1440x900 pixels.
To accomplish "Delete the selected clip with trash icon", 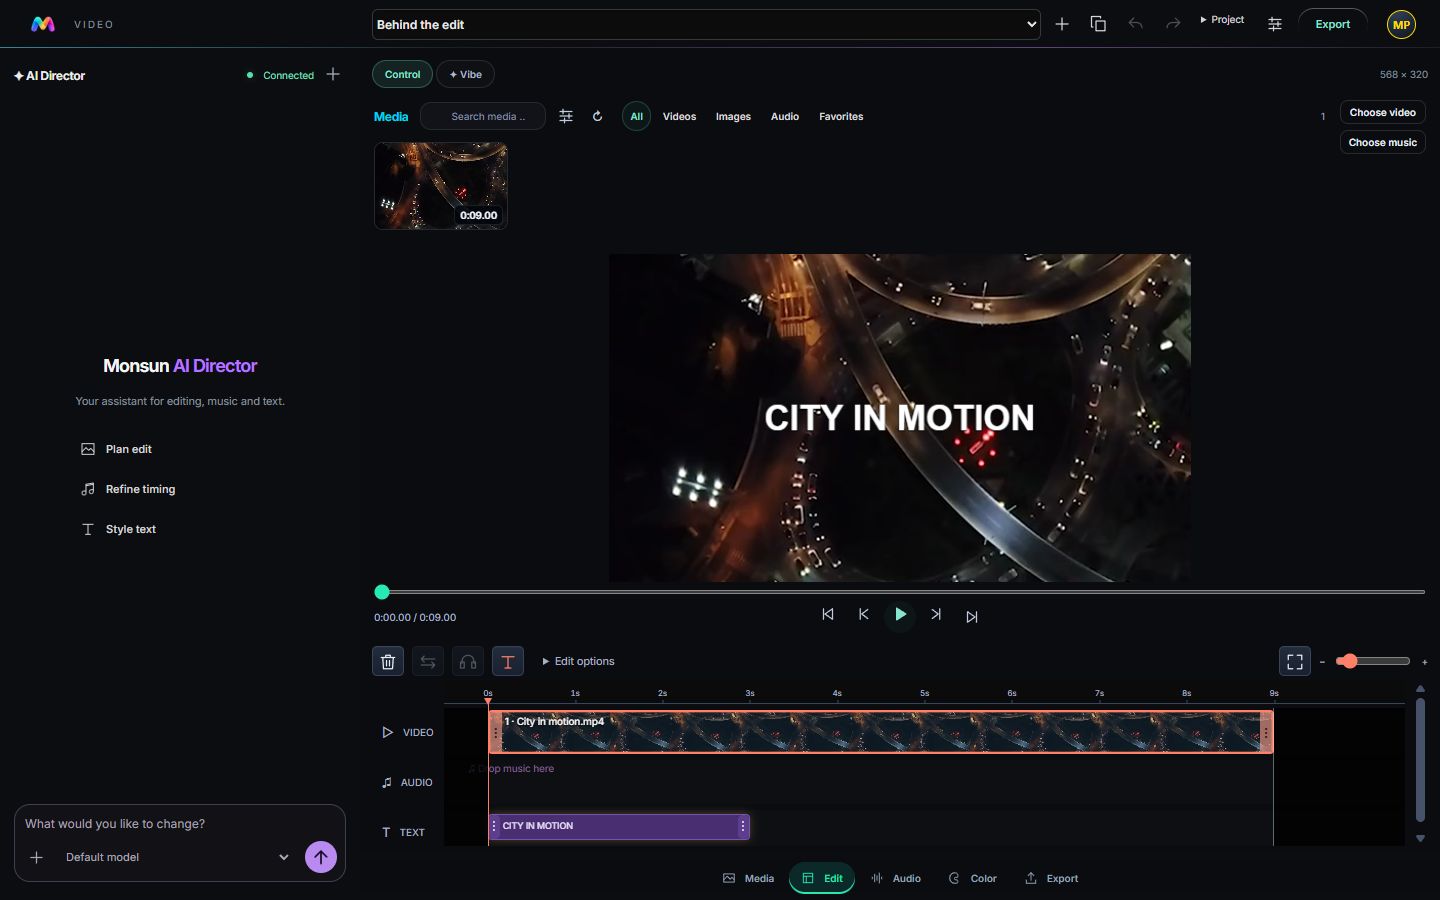I will click(388, 661).
